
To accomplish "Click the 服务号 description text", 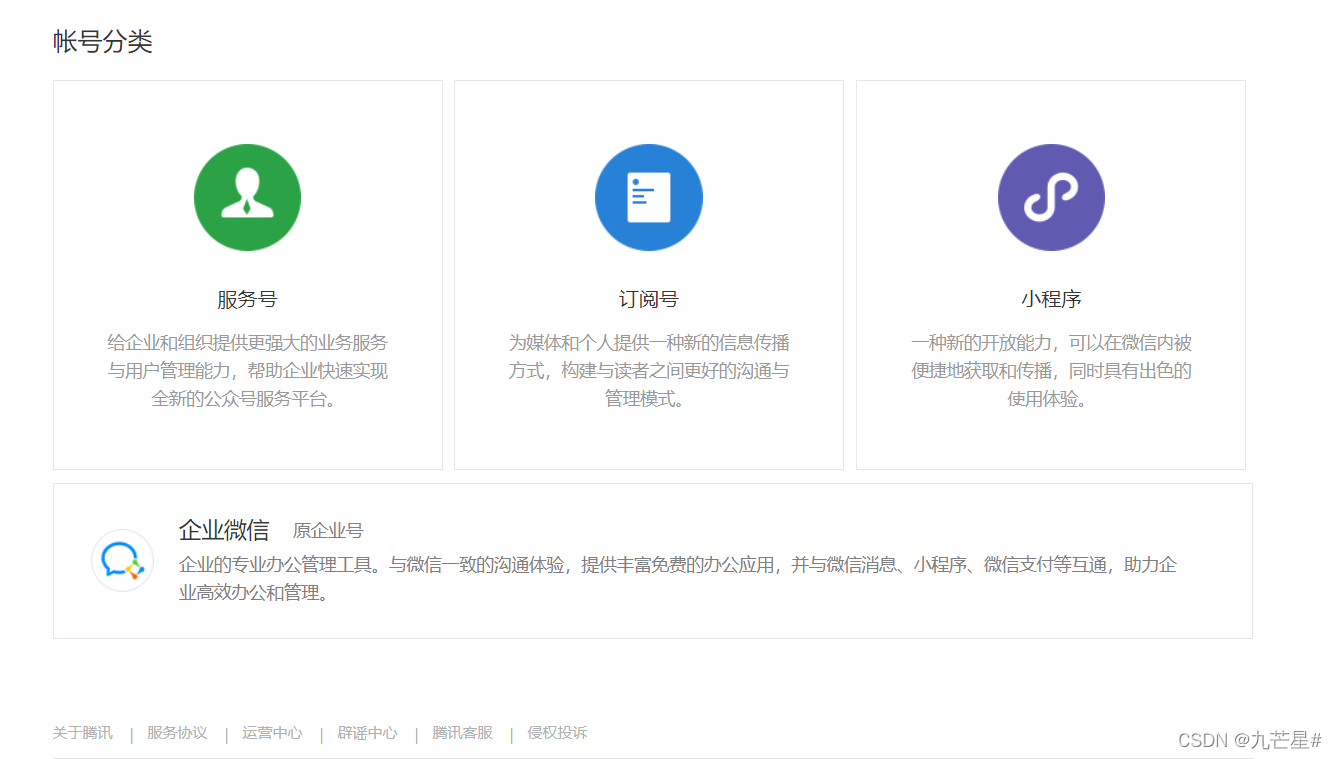I will [x=247, y=371].
